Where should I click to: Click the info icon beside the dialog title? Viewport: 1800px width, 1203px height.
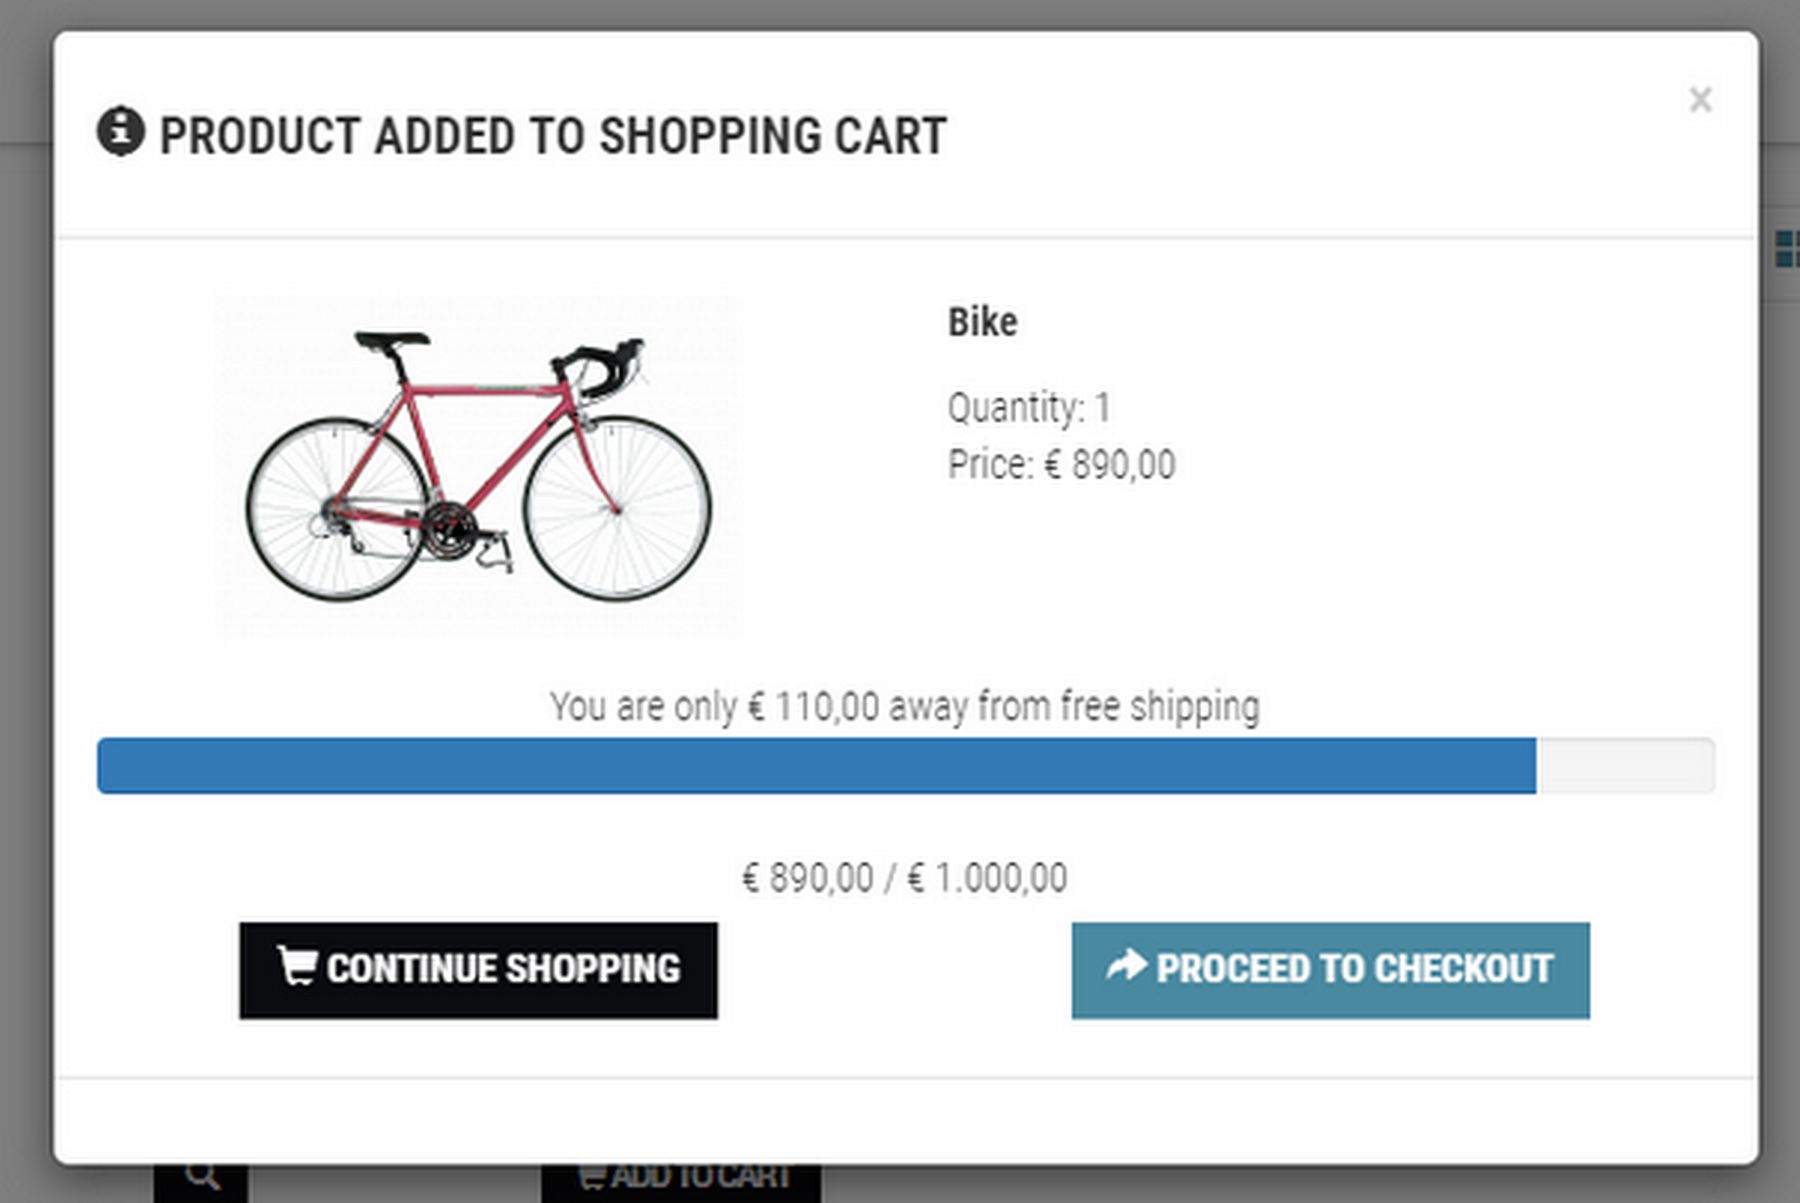[120, 132]
